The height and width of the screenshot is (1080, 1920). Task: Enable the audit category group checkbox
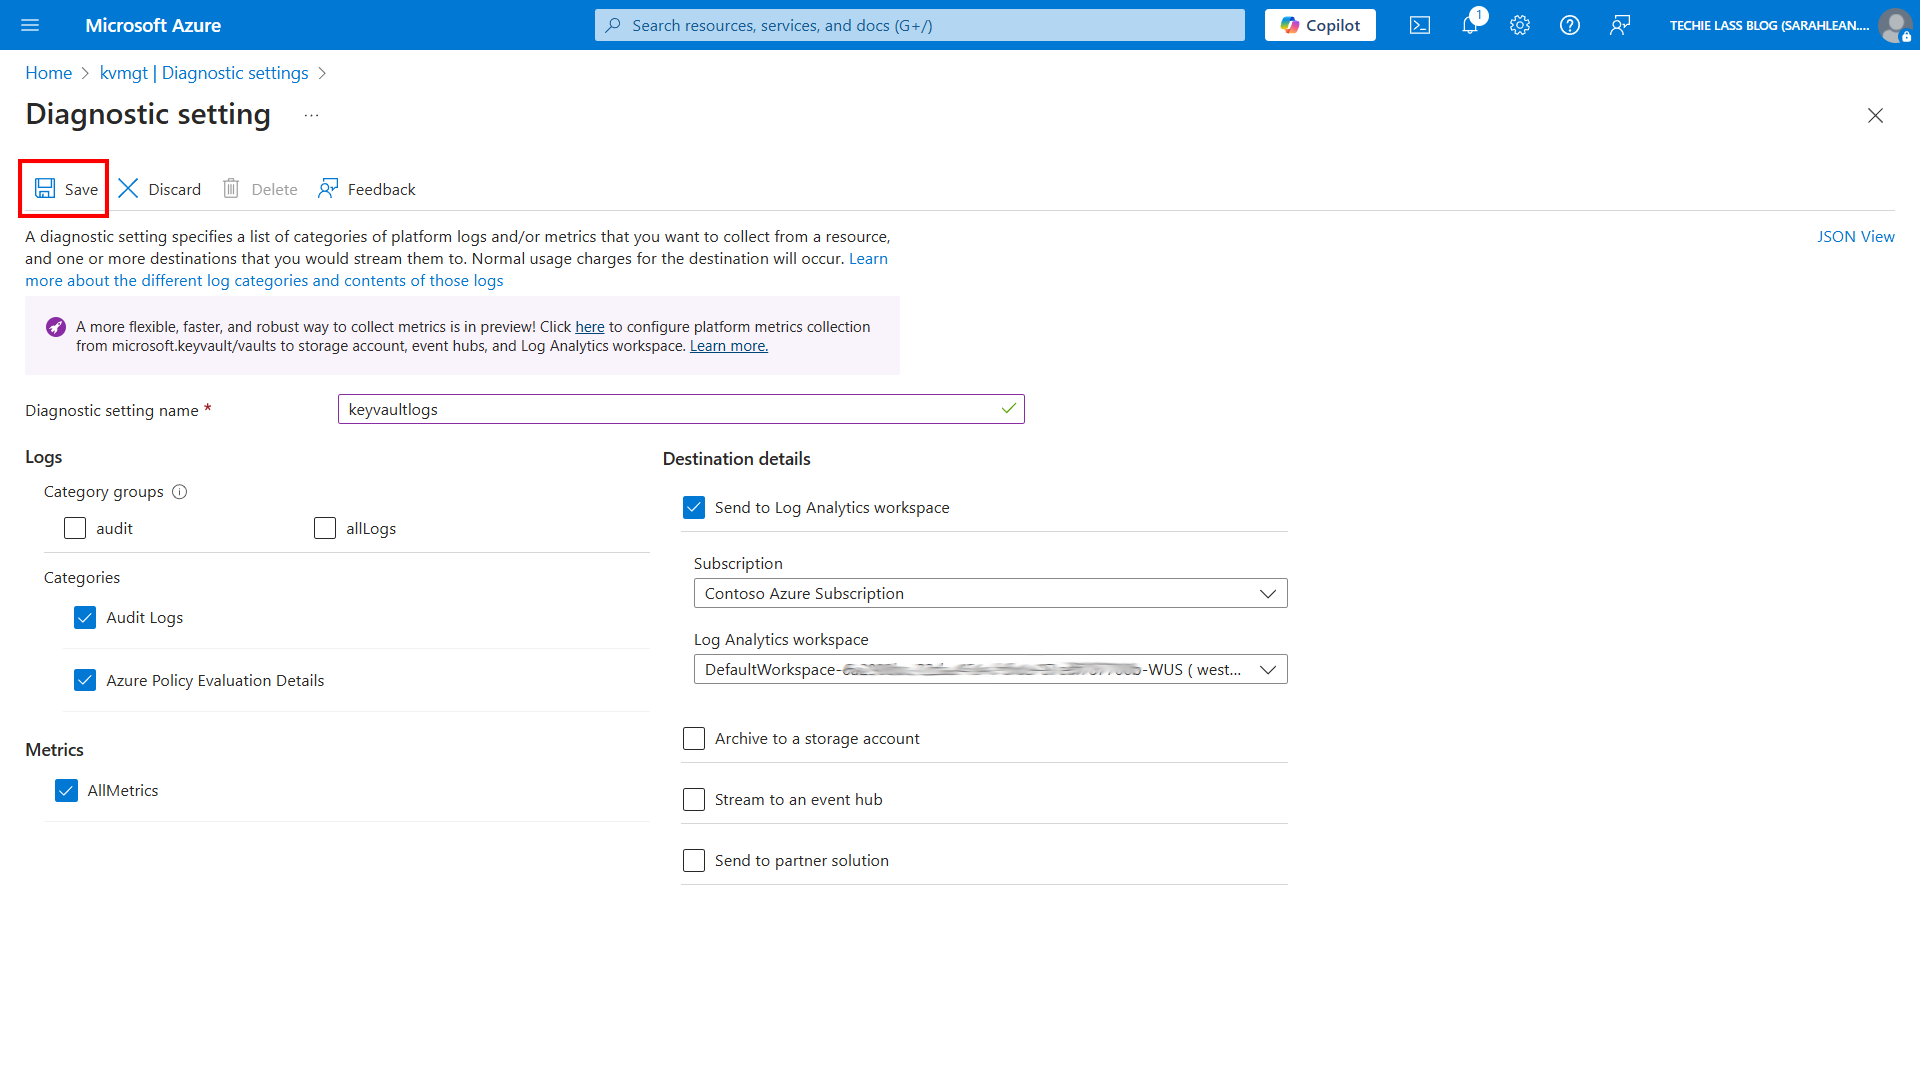point(74,528)
